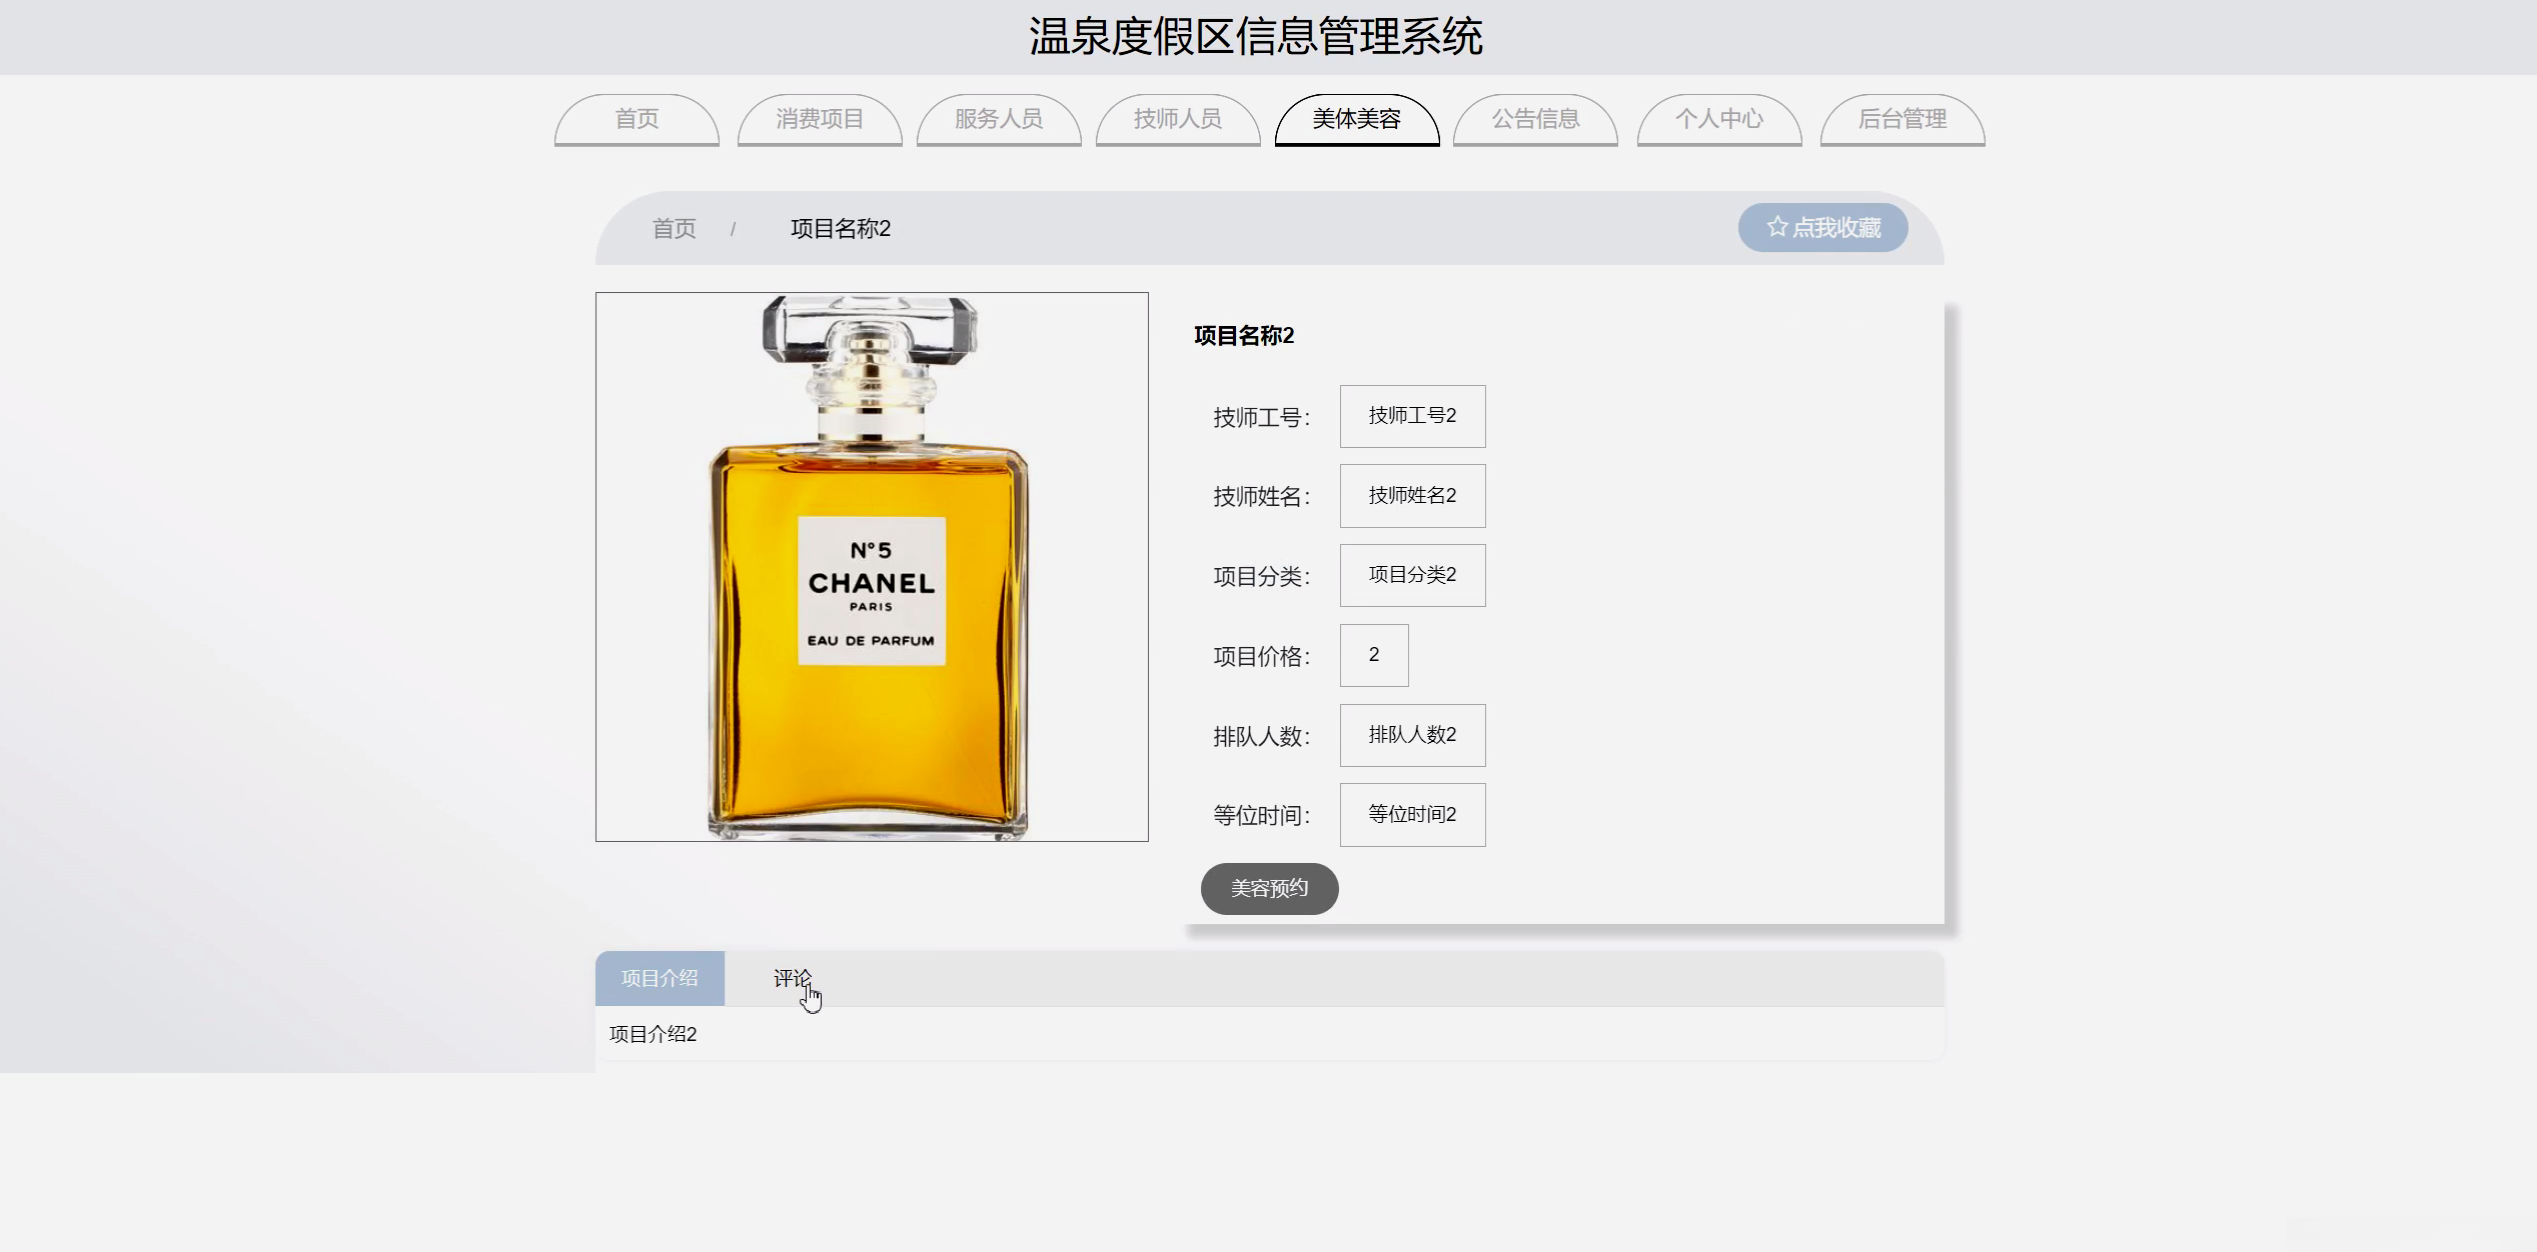Click 首页 breadcrumb link
Viewport: 2537px width, 1252px height.
tap(674, 229)
